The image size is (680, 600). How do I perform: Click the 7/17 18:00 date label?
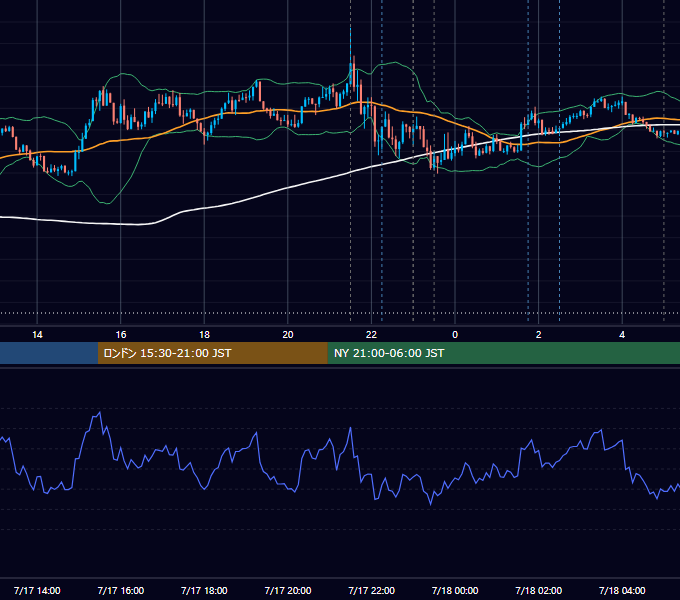click(204, 590)
